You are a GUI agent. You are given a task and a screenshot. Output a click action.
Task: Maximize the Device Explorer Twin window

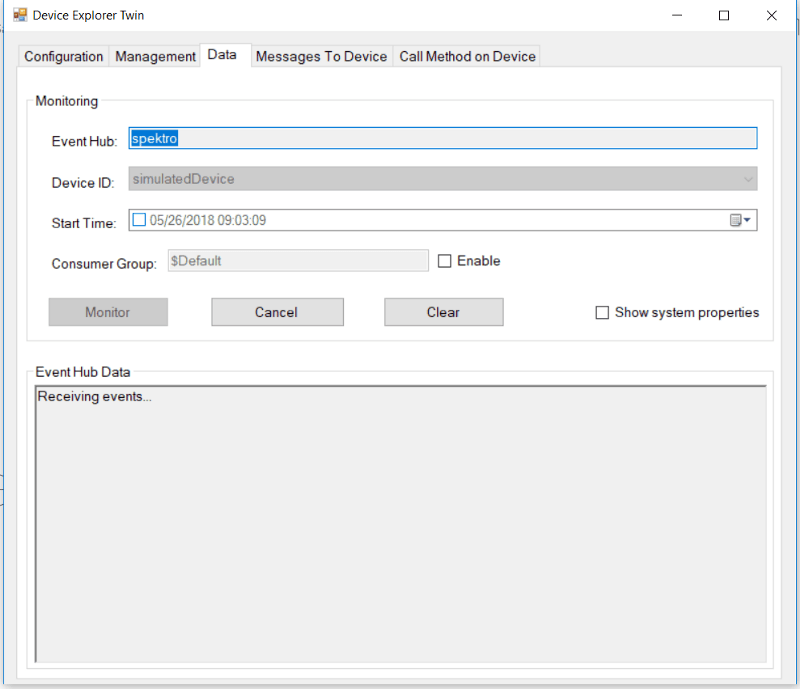pos(723,15)
